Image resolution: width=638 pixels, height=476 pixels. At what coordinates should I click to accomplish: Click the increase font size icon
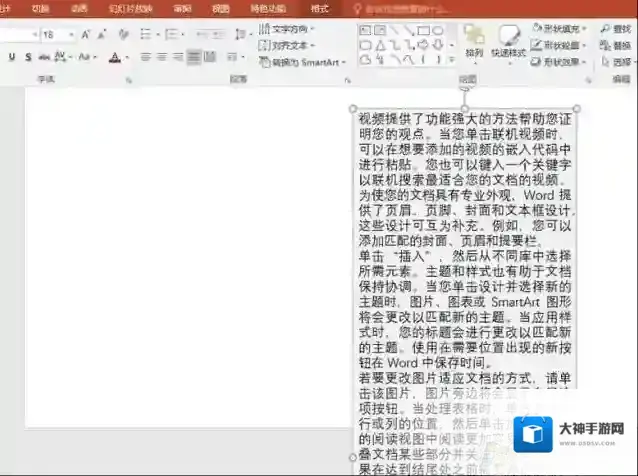coord(86,34)
